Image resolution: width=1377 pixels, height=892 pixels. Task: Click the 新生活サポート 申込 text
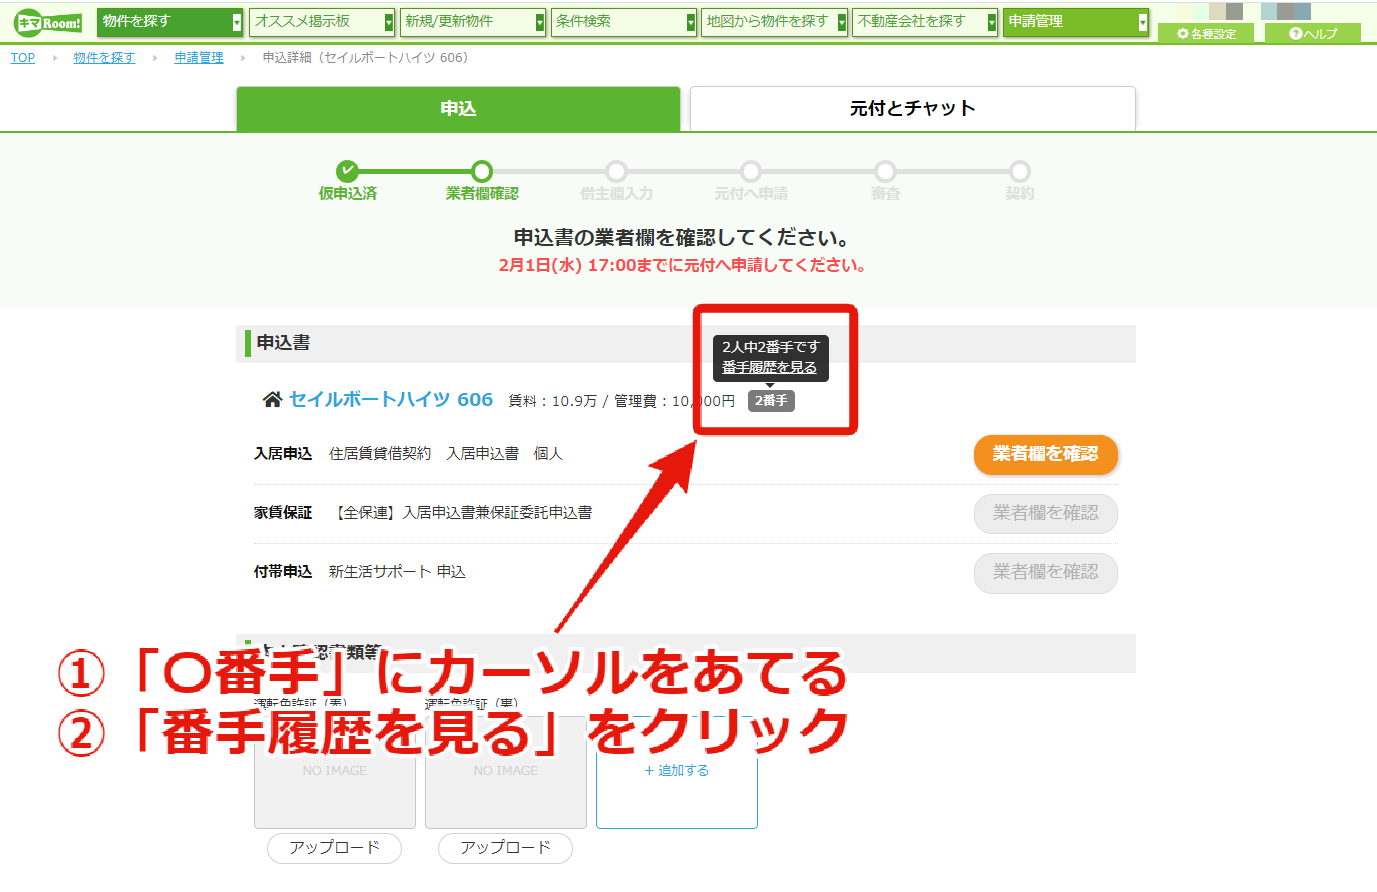coord(397,572)
